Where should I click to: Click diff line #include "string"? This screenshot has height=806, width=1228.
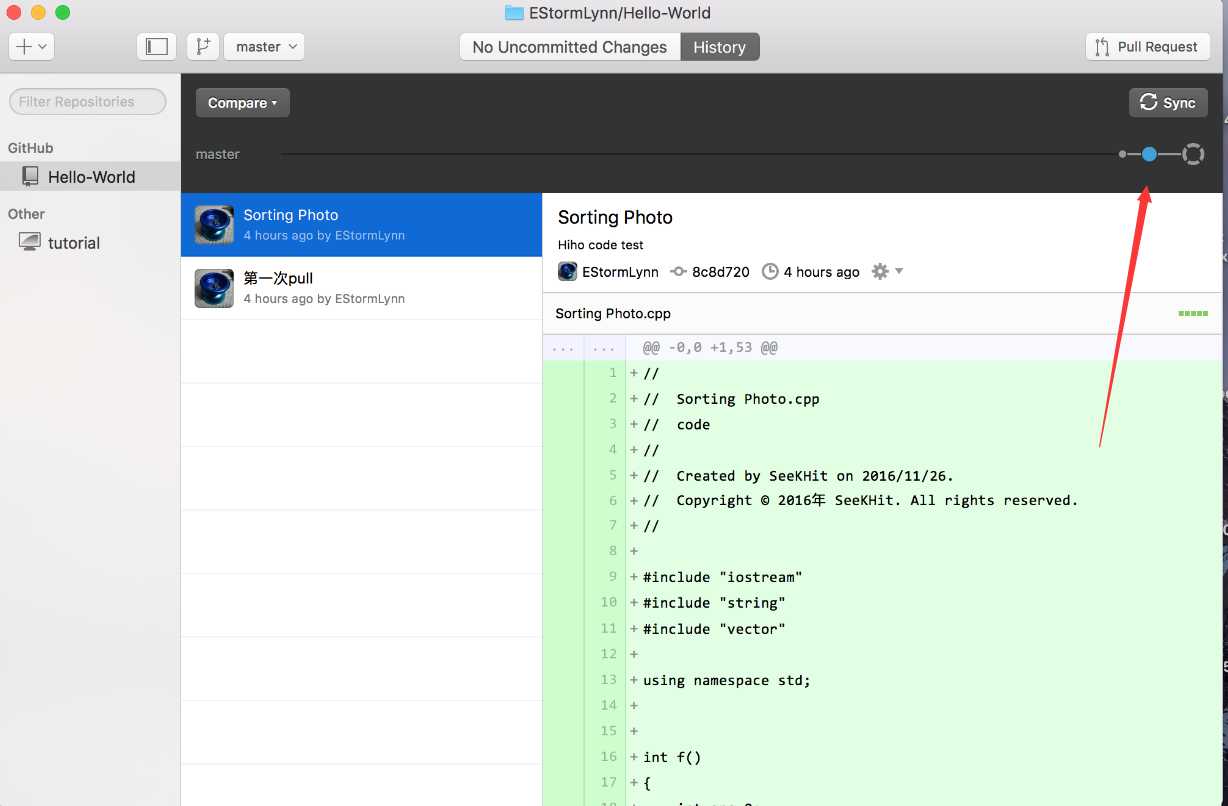714,603
